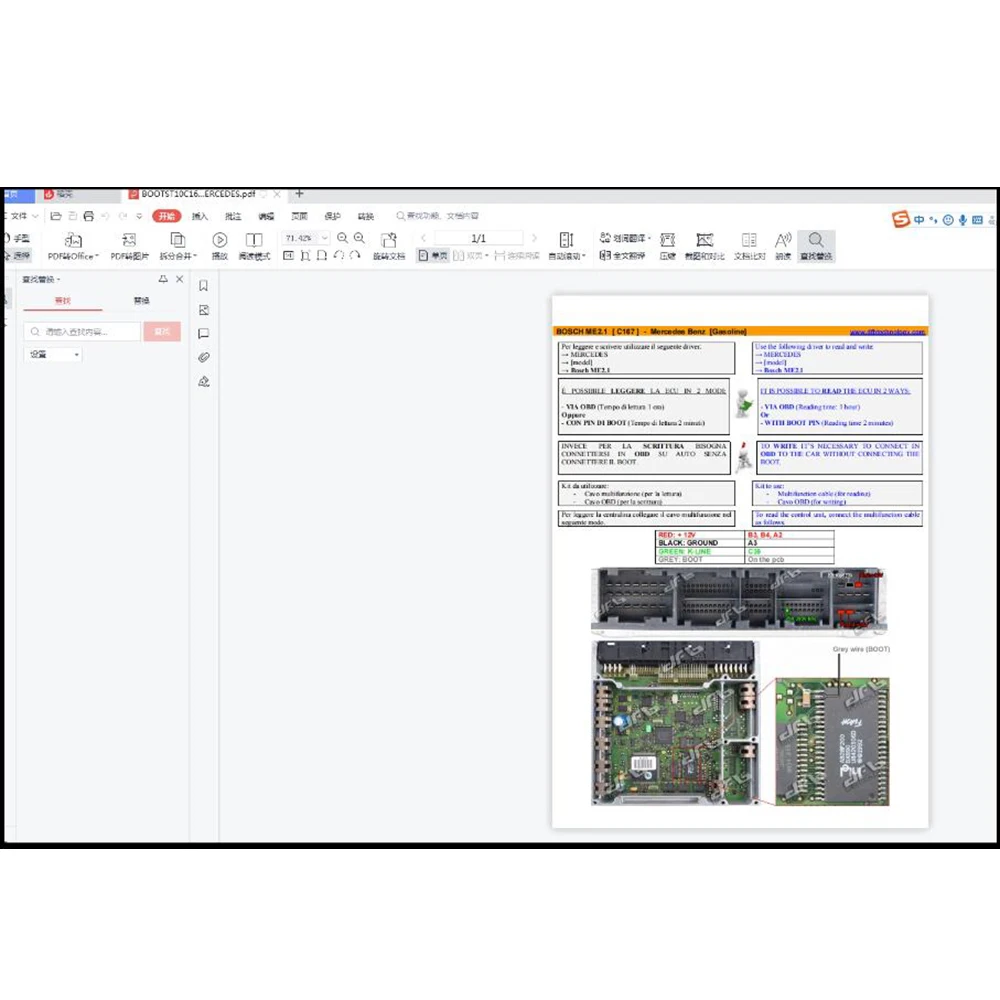The width and height of the screenshot is (1000, 1000).
Task: Open the compress PDF tool
Action: [668, 246]
